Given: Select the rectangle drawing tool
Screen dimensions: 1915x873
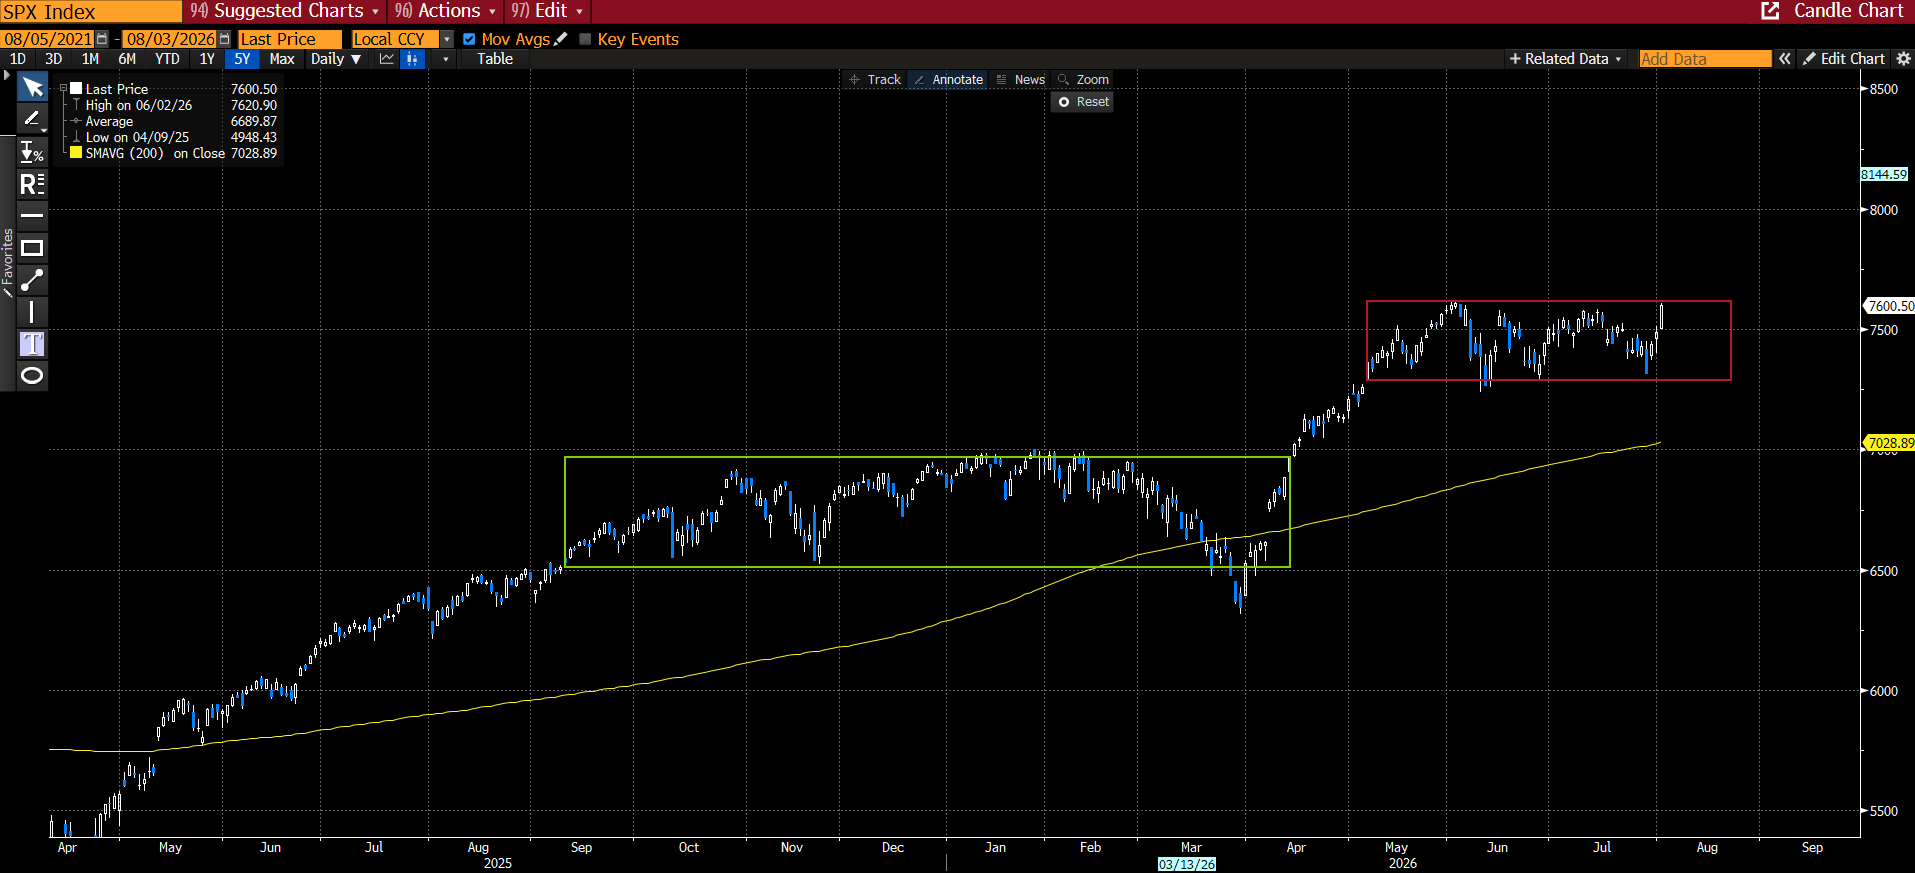Looking at the screenshot, I should click(x=32, y=248).
